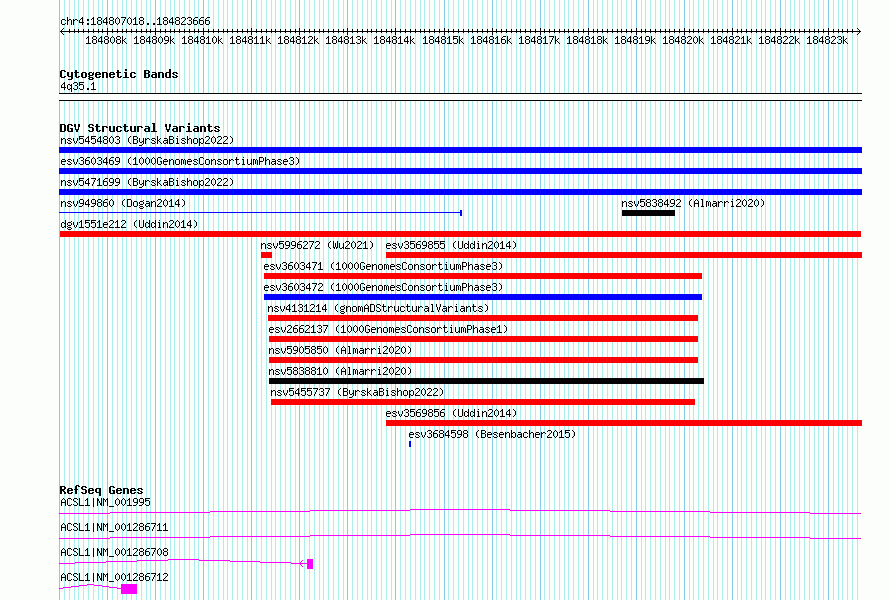Click the red nsv5455737 variant bar
Screen dimensions: 890x600
tap(483, 402)
